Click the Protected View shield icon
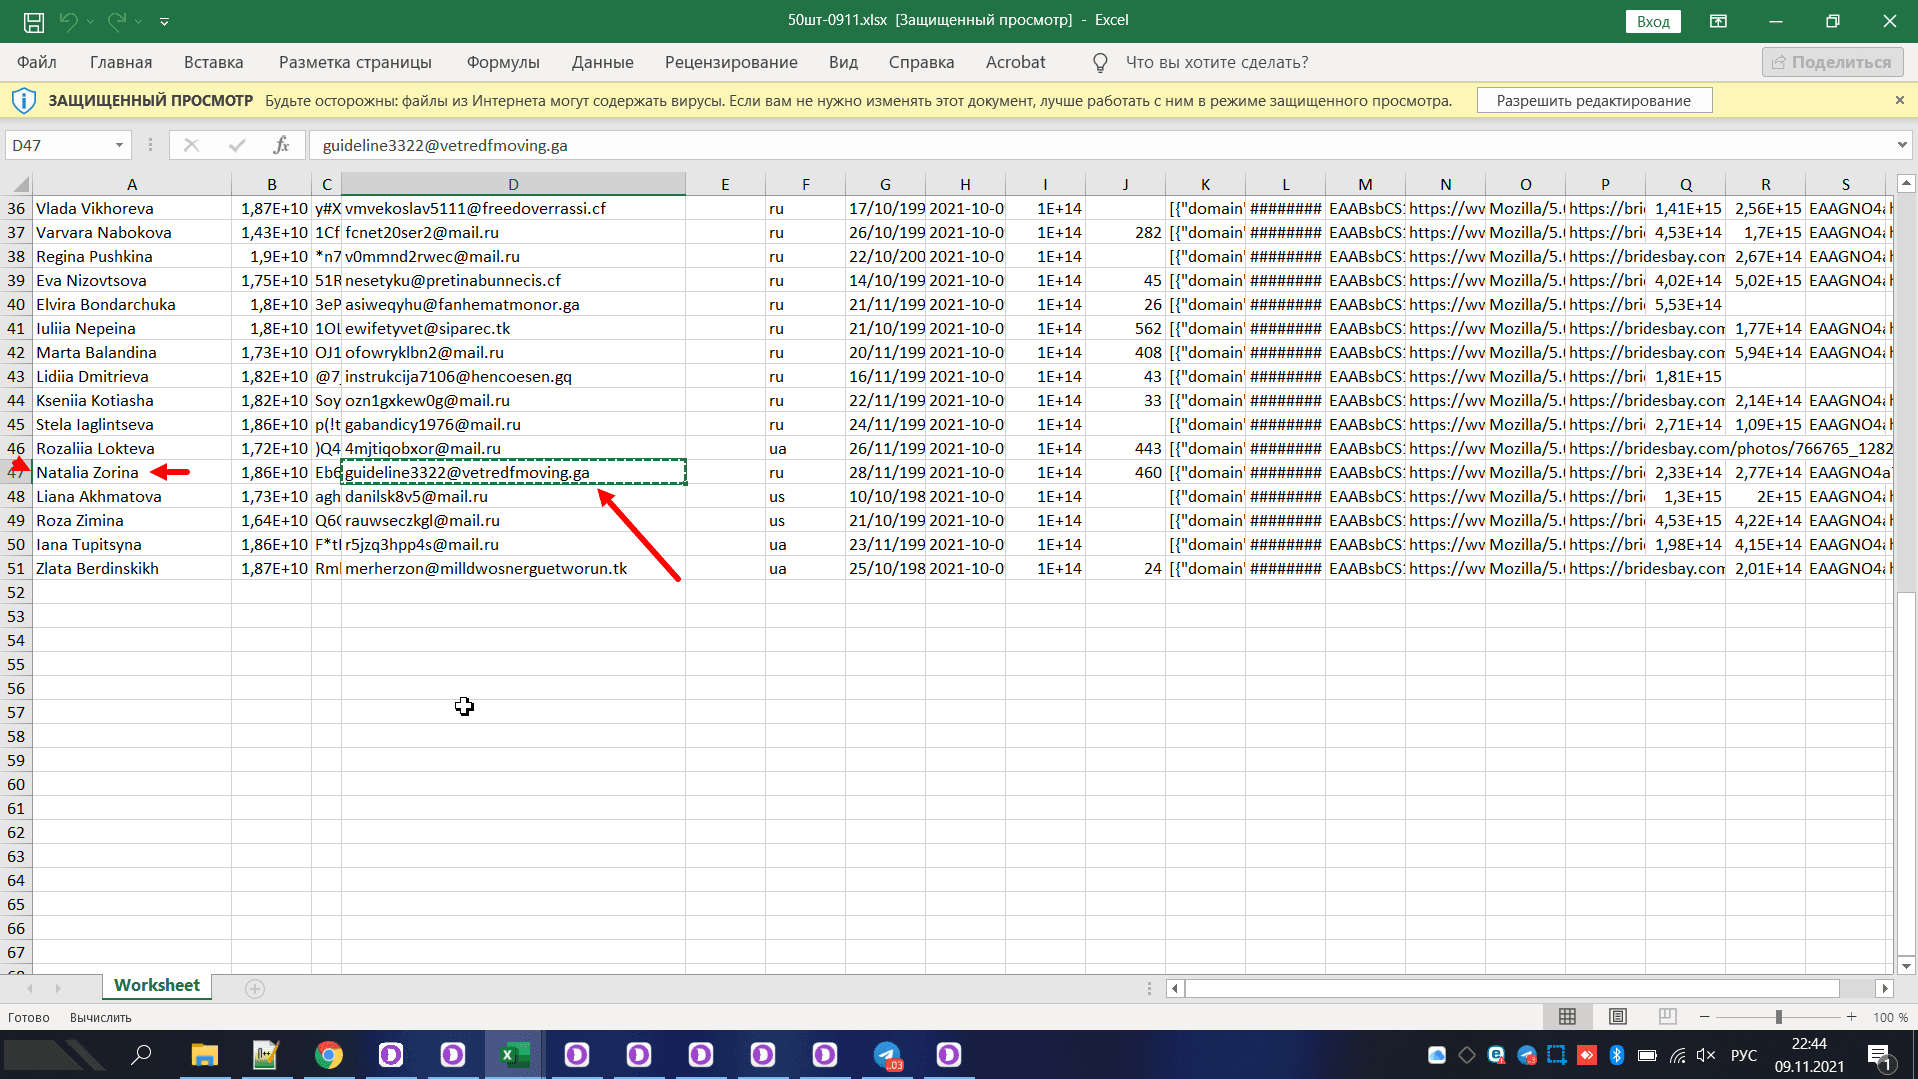The width and height of the screenshot is (1918, 1079). [x=23, y=100]
